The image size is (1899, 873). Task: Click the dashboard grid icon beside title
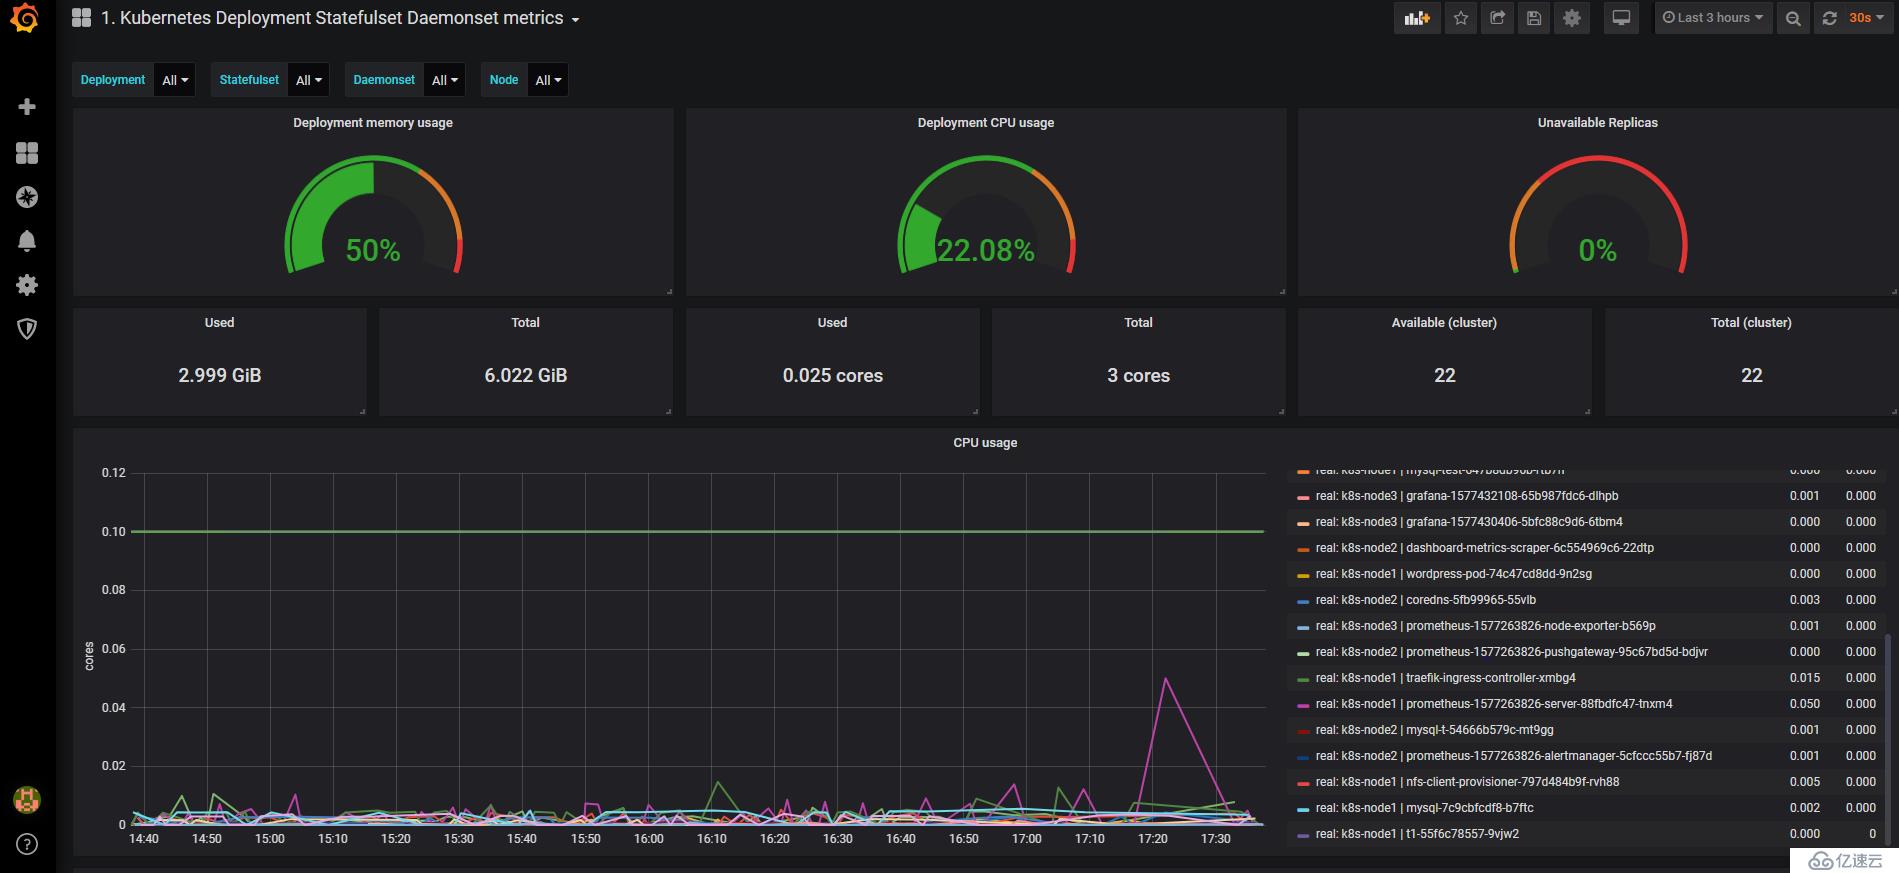[82, 18]
